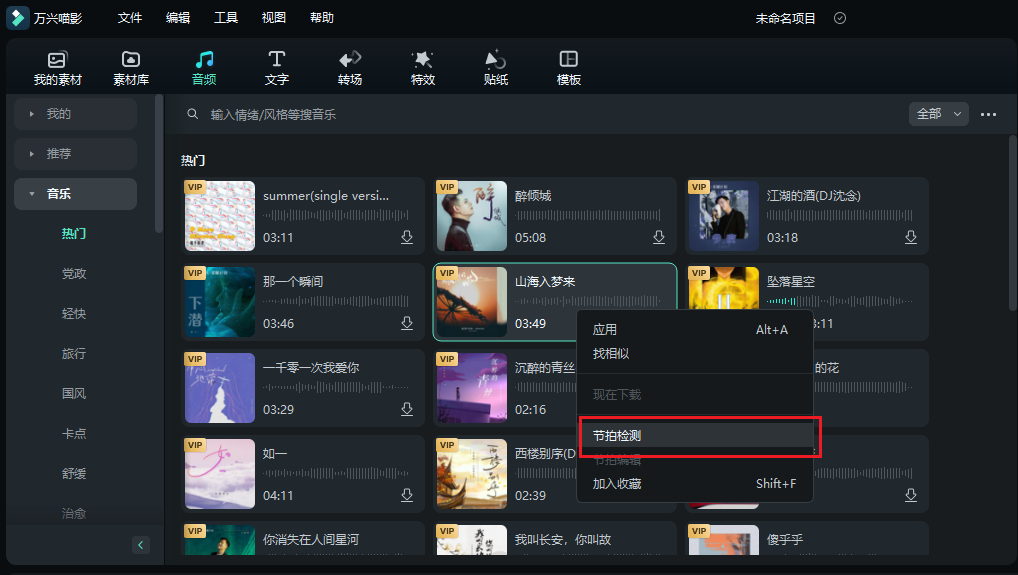The image size is (1018, 575).
Task: Open the 工具 menu
Action: pyautogui.click(x=226, y=18)
